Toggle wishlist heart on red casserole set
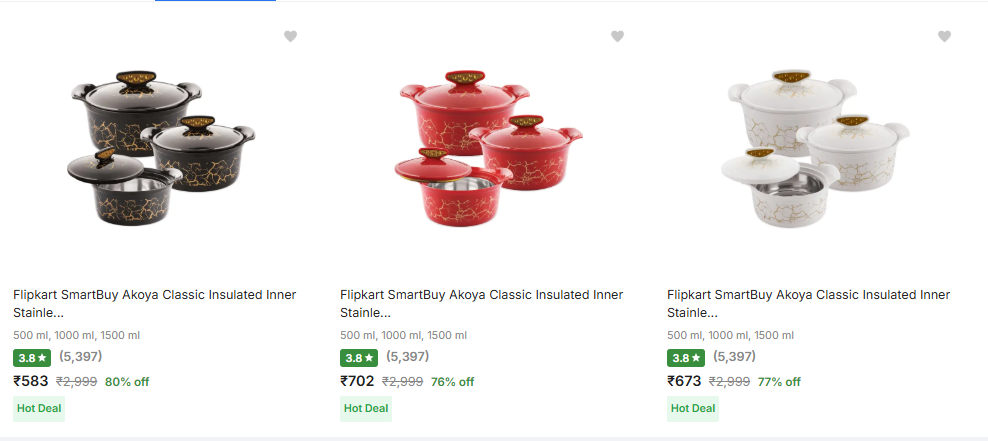Viewport: 988px width, 441px height. click(x=617, y=37)
